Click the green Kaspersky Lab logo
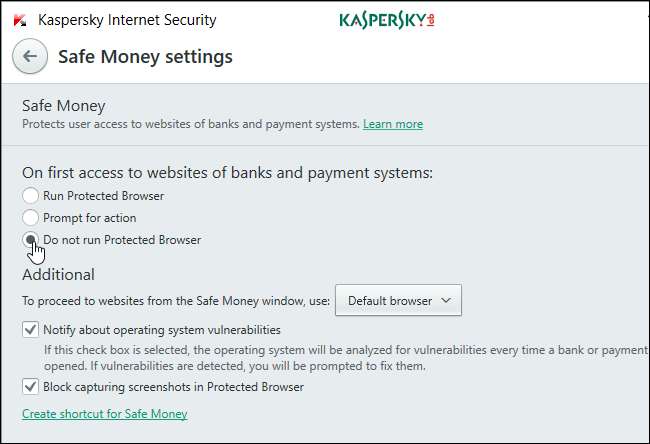Screen dimensions: 650x444 click(x=387, y=20)
